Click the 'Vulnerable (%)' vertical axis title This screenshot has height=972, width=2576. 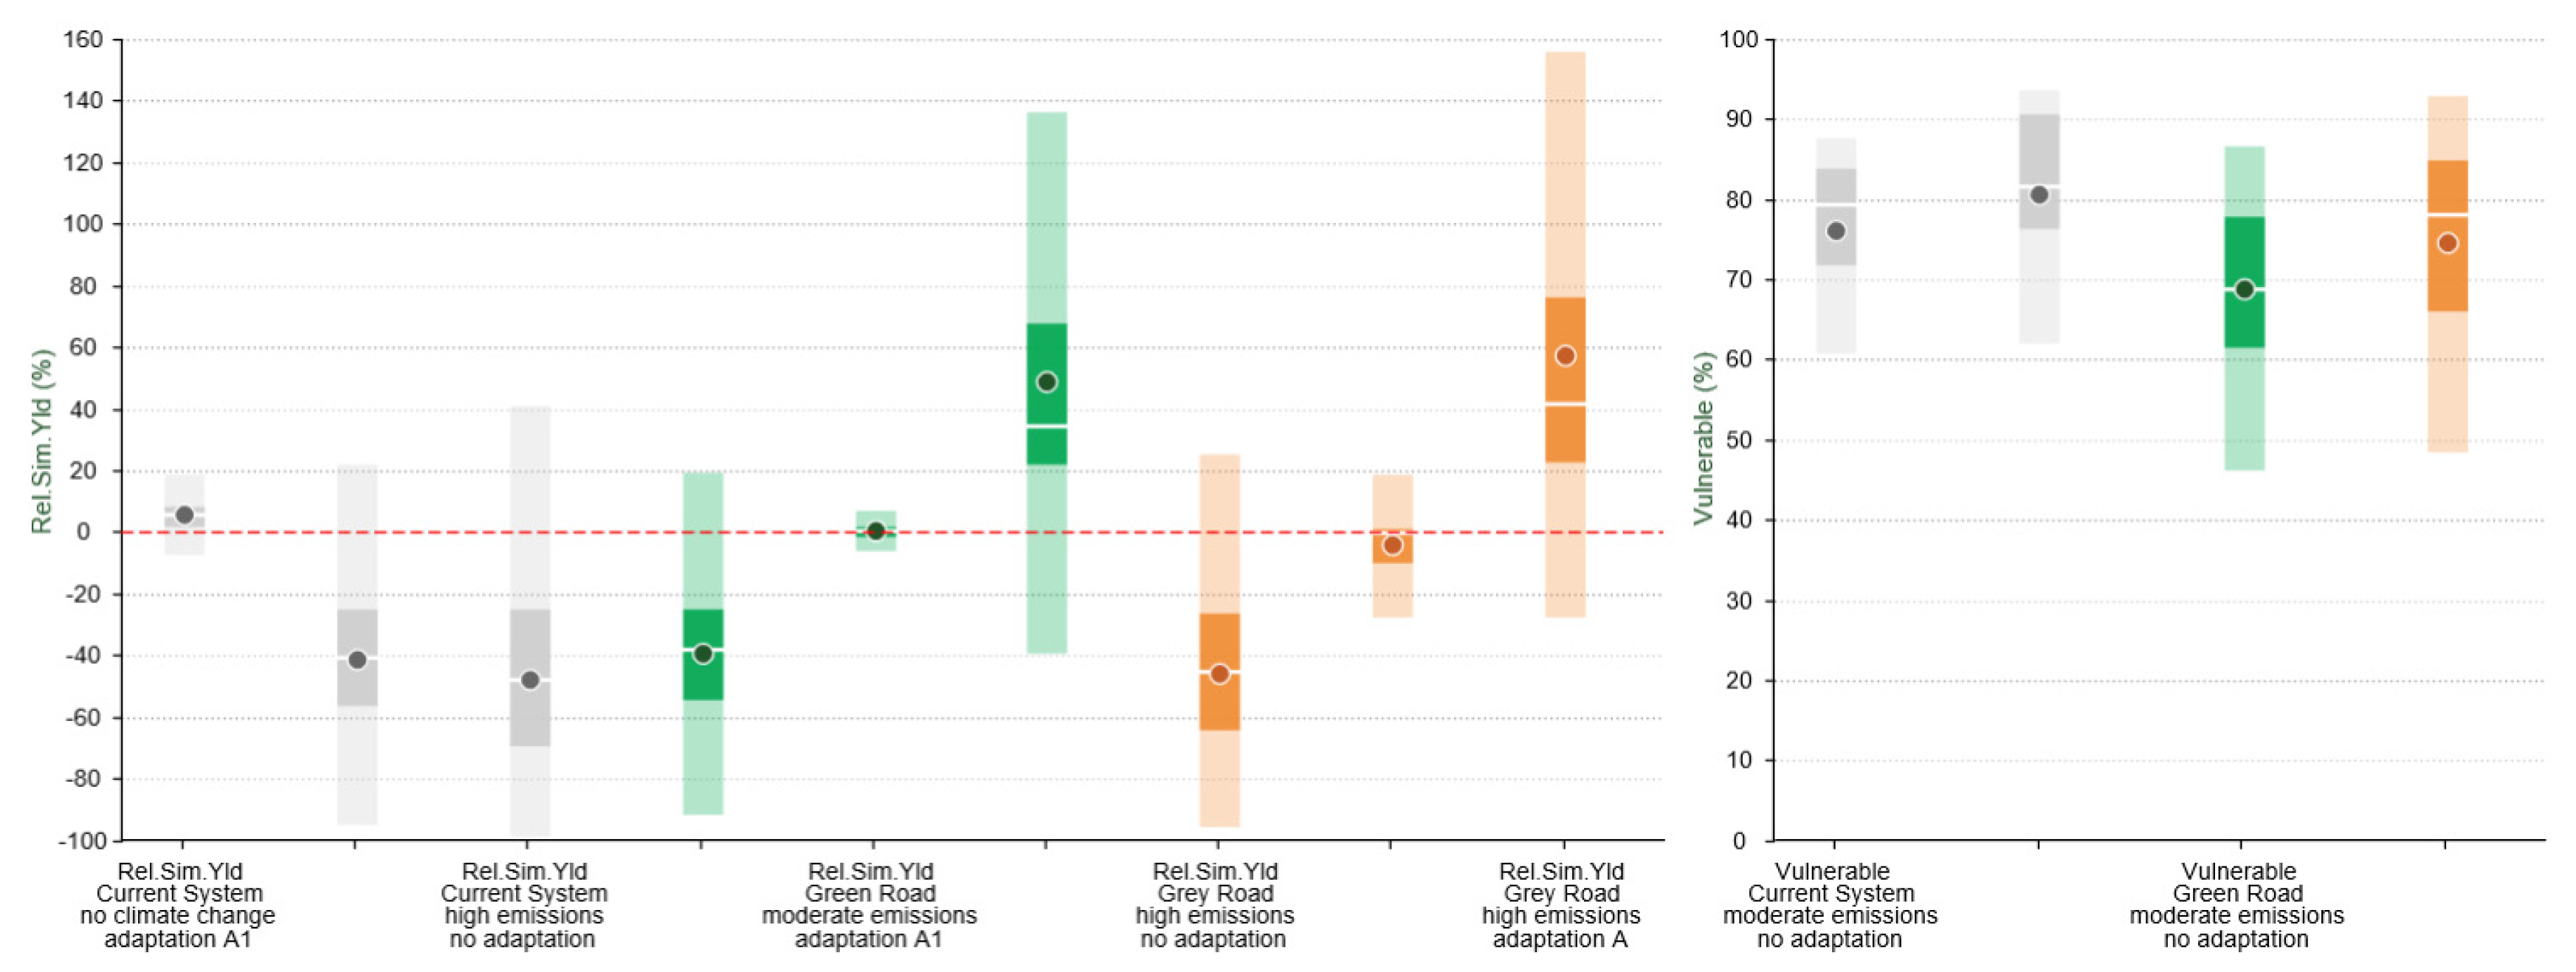click(x=1703, y=438)
